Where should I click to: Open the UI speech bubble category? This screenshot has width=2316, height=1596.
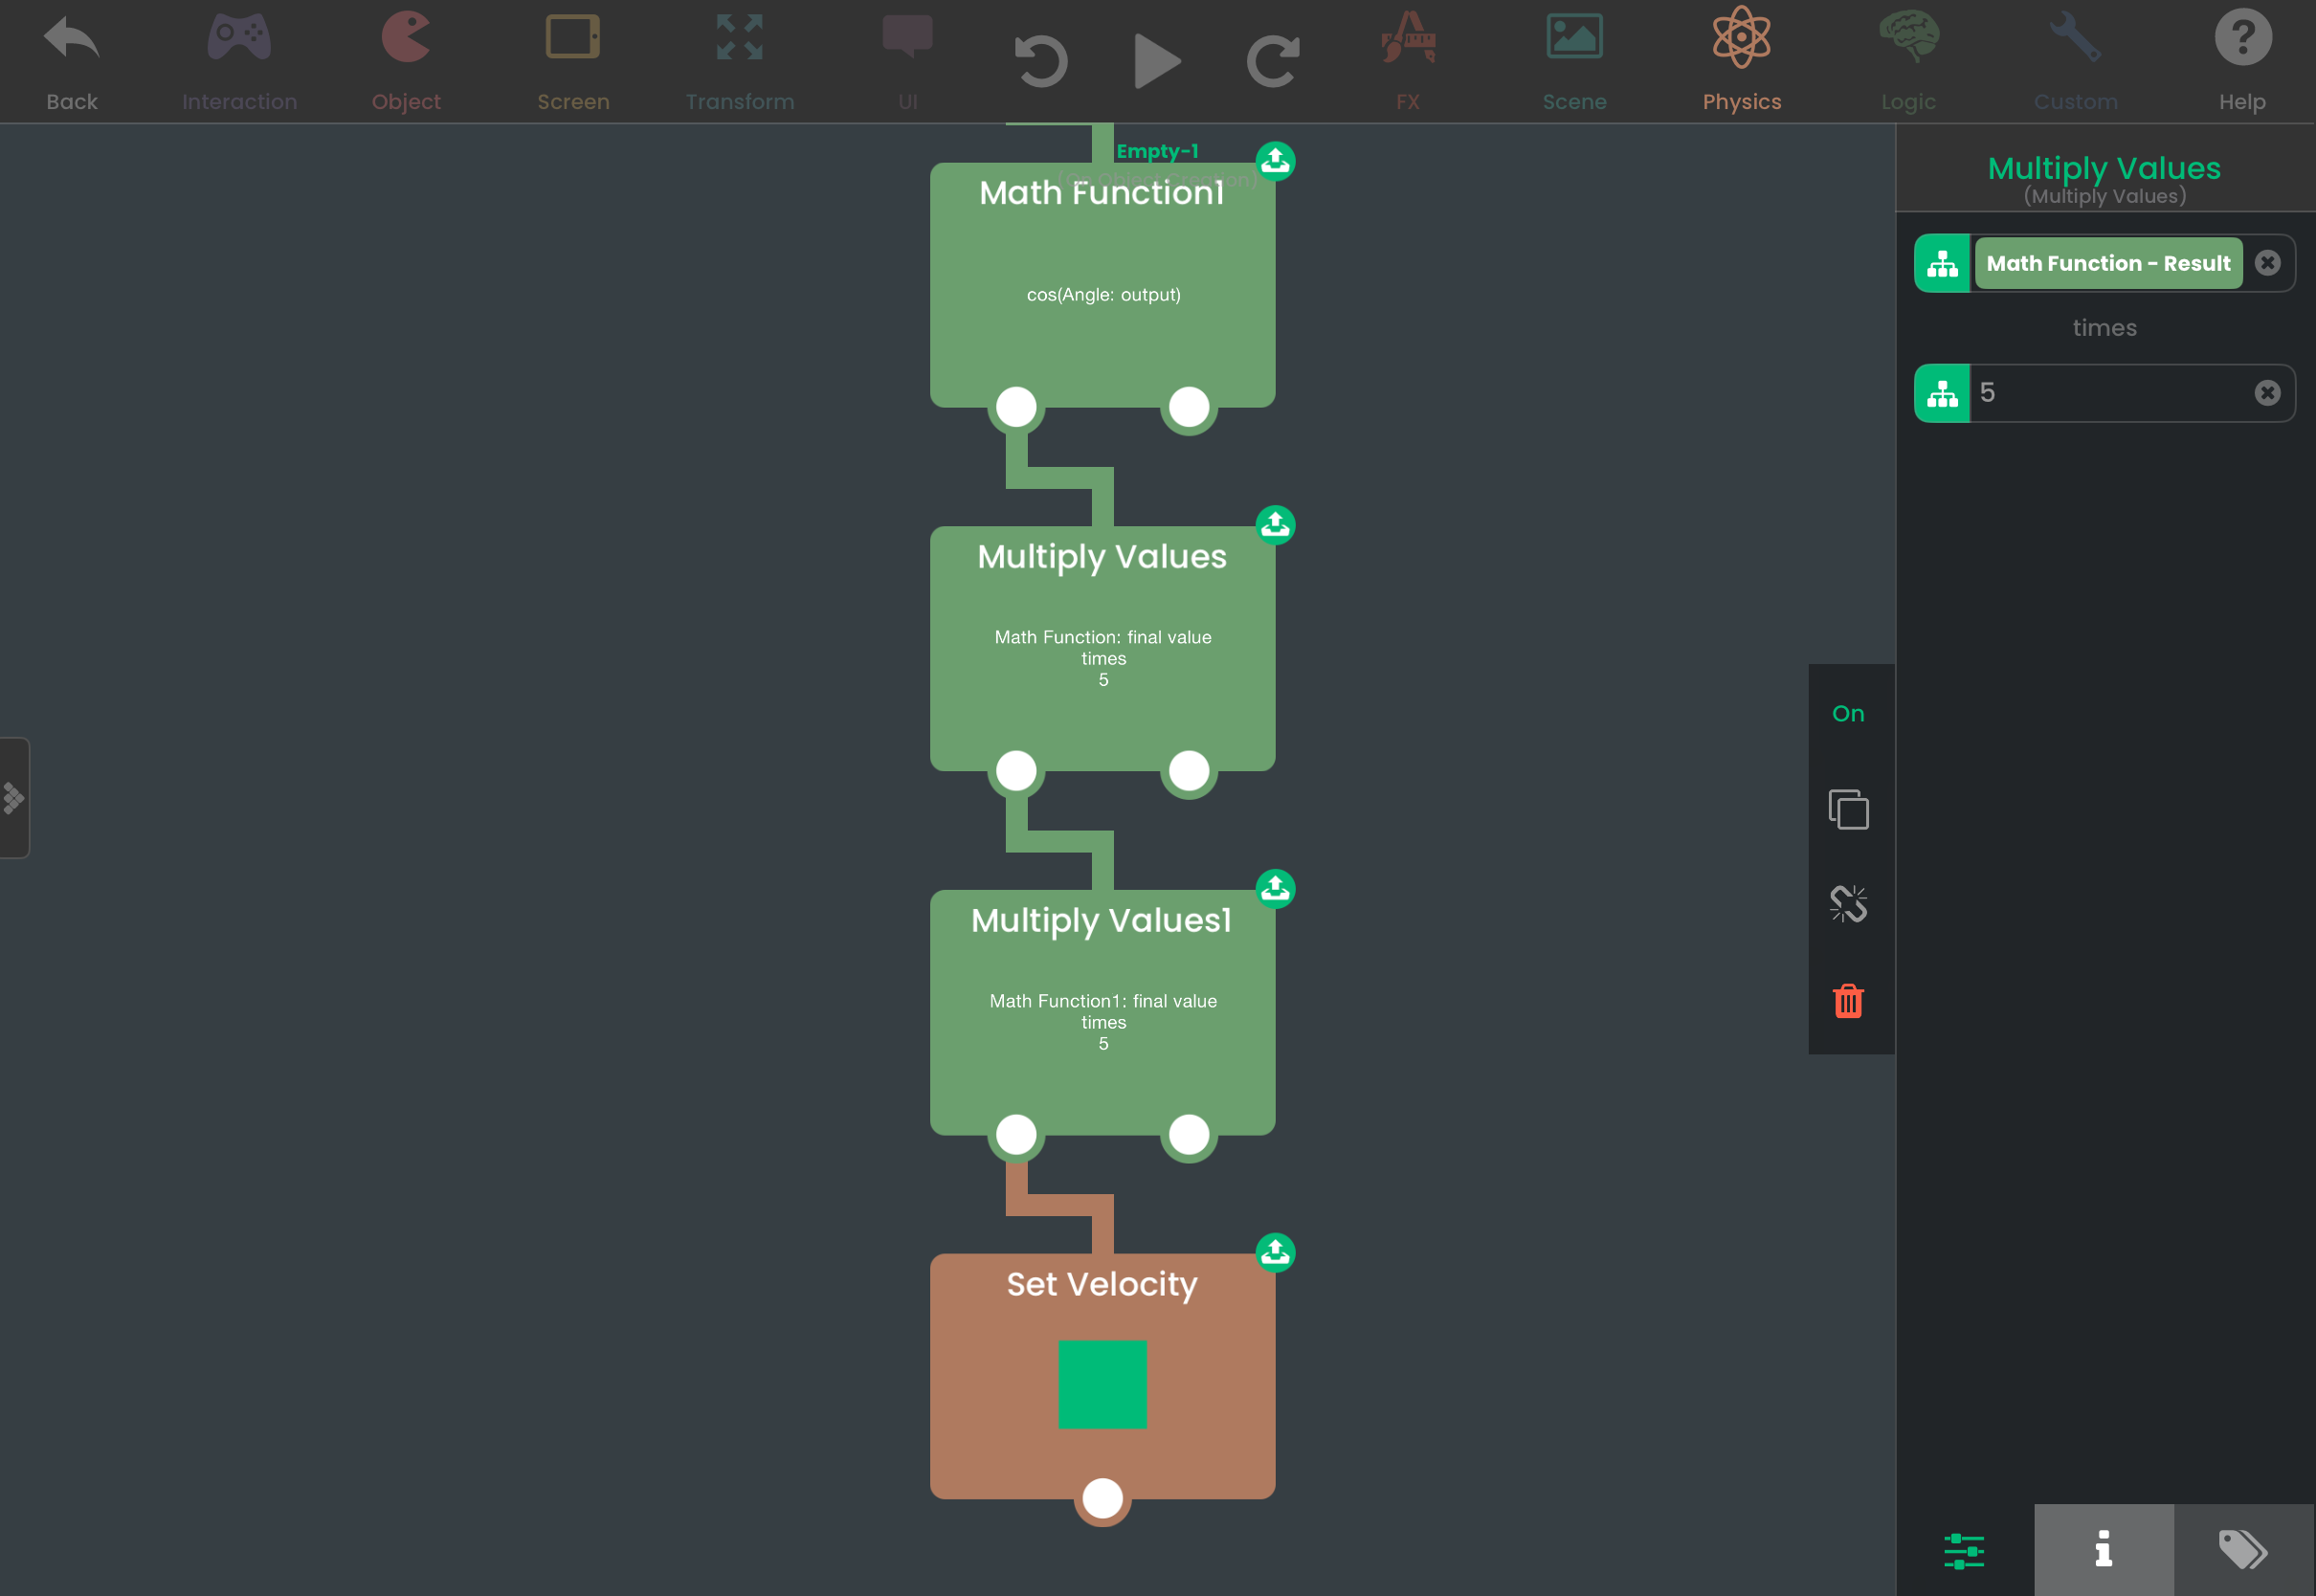coord(908,38)
